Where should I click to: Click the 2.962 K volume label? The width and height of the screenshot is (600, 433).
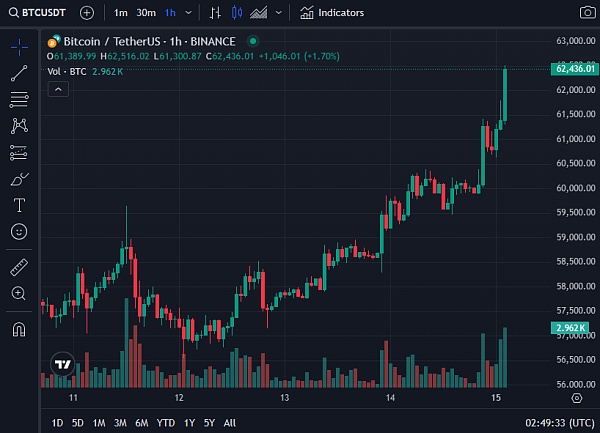[x=570, y=328]
